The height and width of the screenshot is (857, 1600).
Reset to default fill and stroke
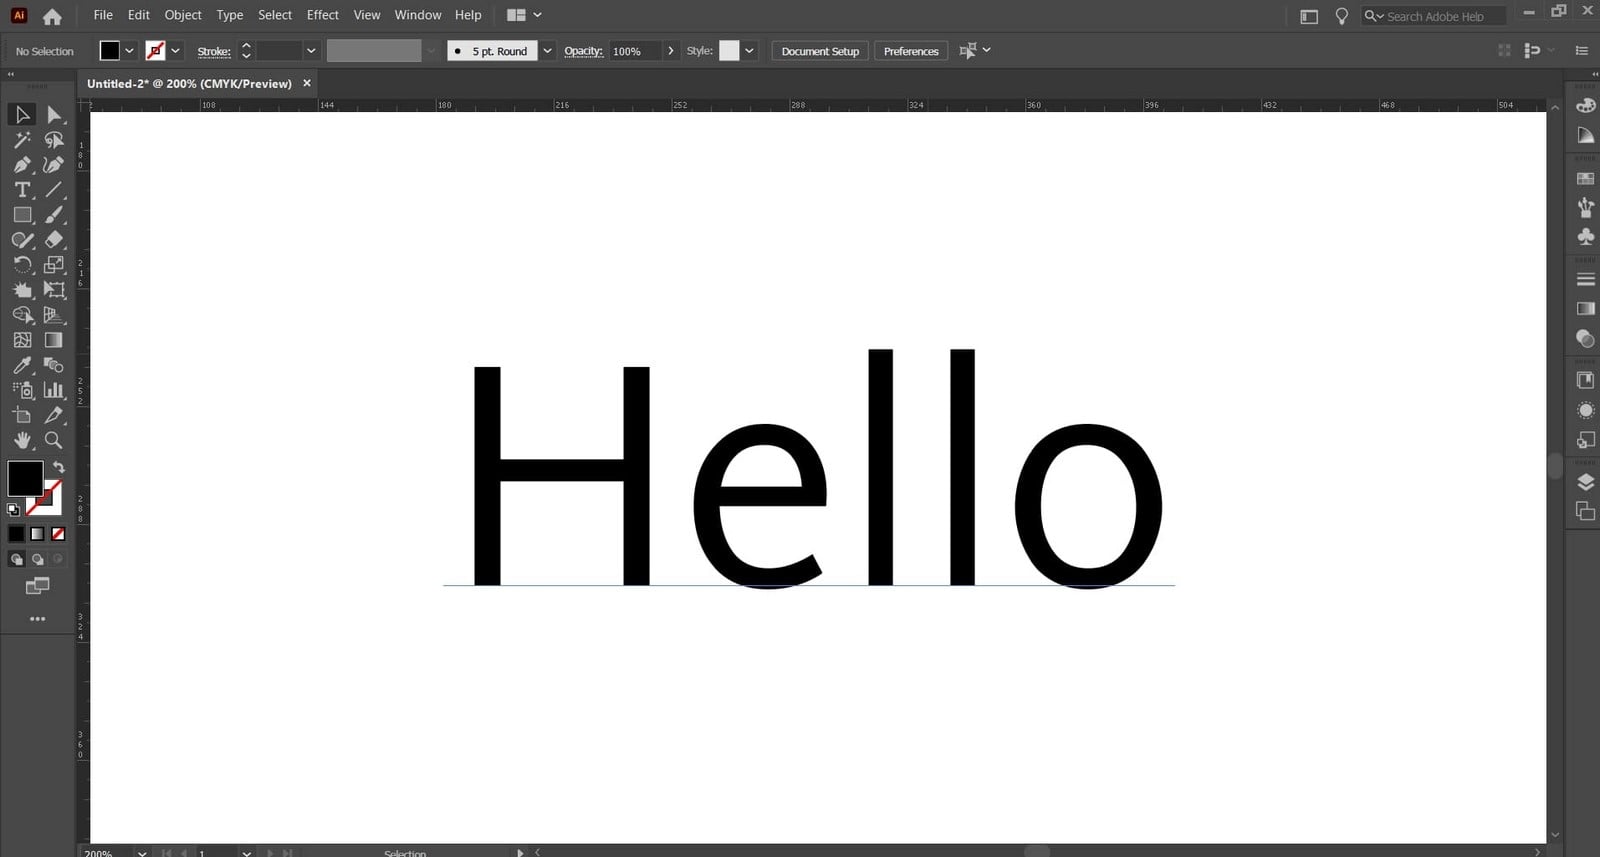(x=13, y=509)
